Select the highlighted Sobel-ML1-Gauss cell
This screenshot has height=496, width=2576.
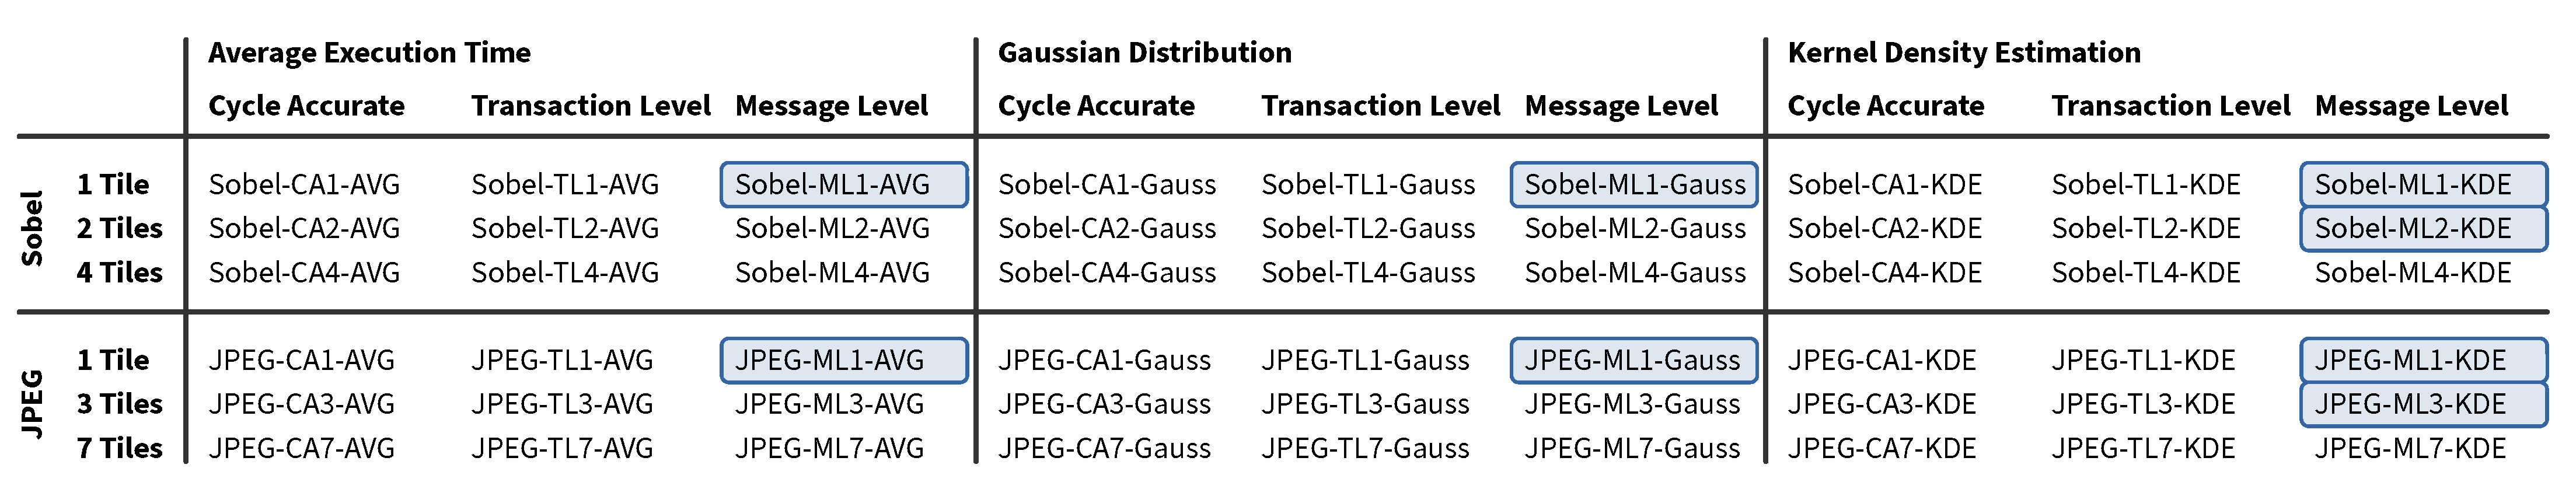coord(1633,185)
